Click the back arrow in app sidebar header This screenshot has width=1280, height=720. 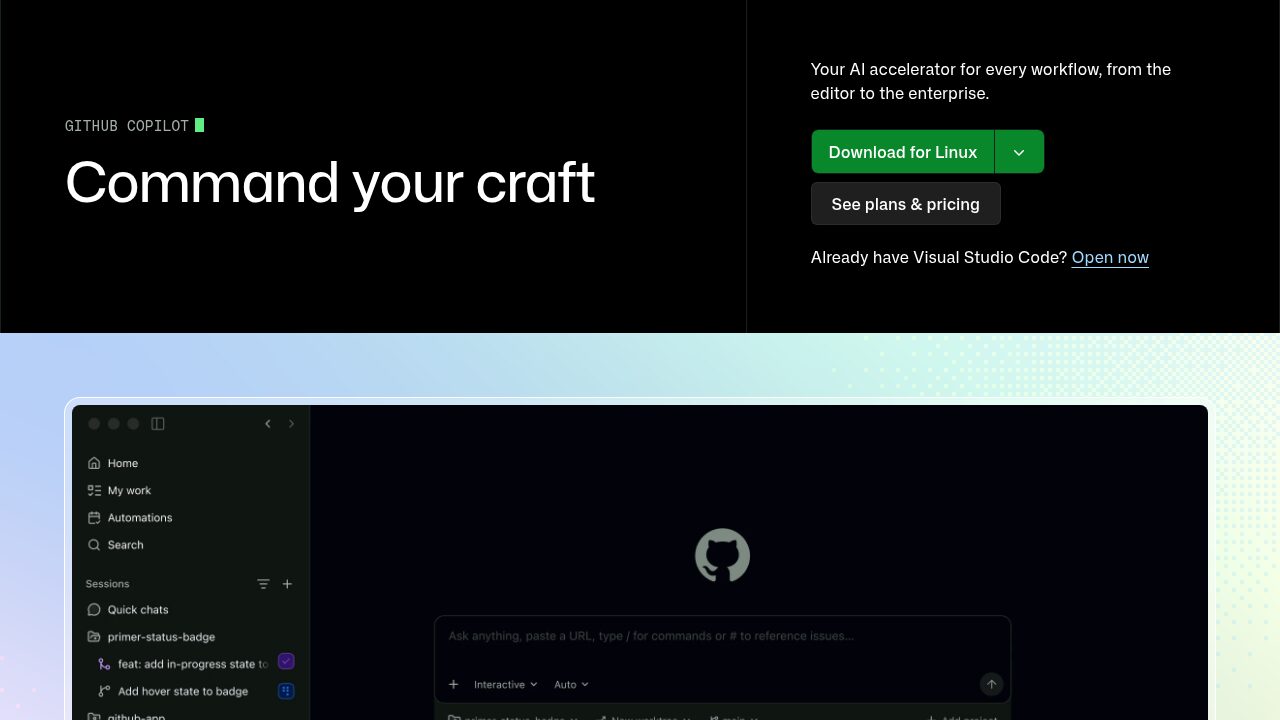268,424
